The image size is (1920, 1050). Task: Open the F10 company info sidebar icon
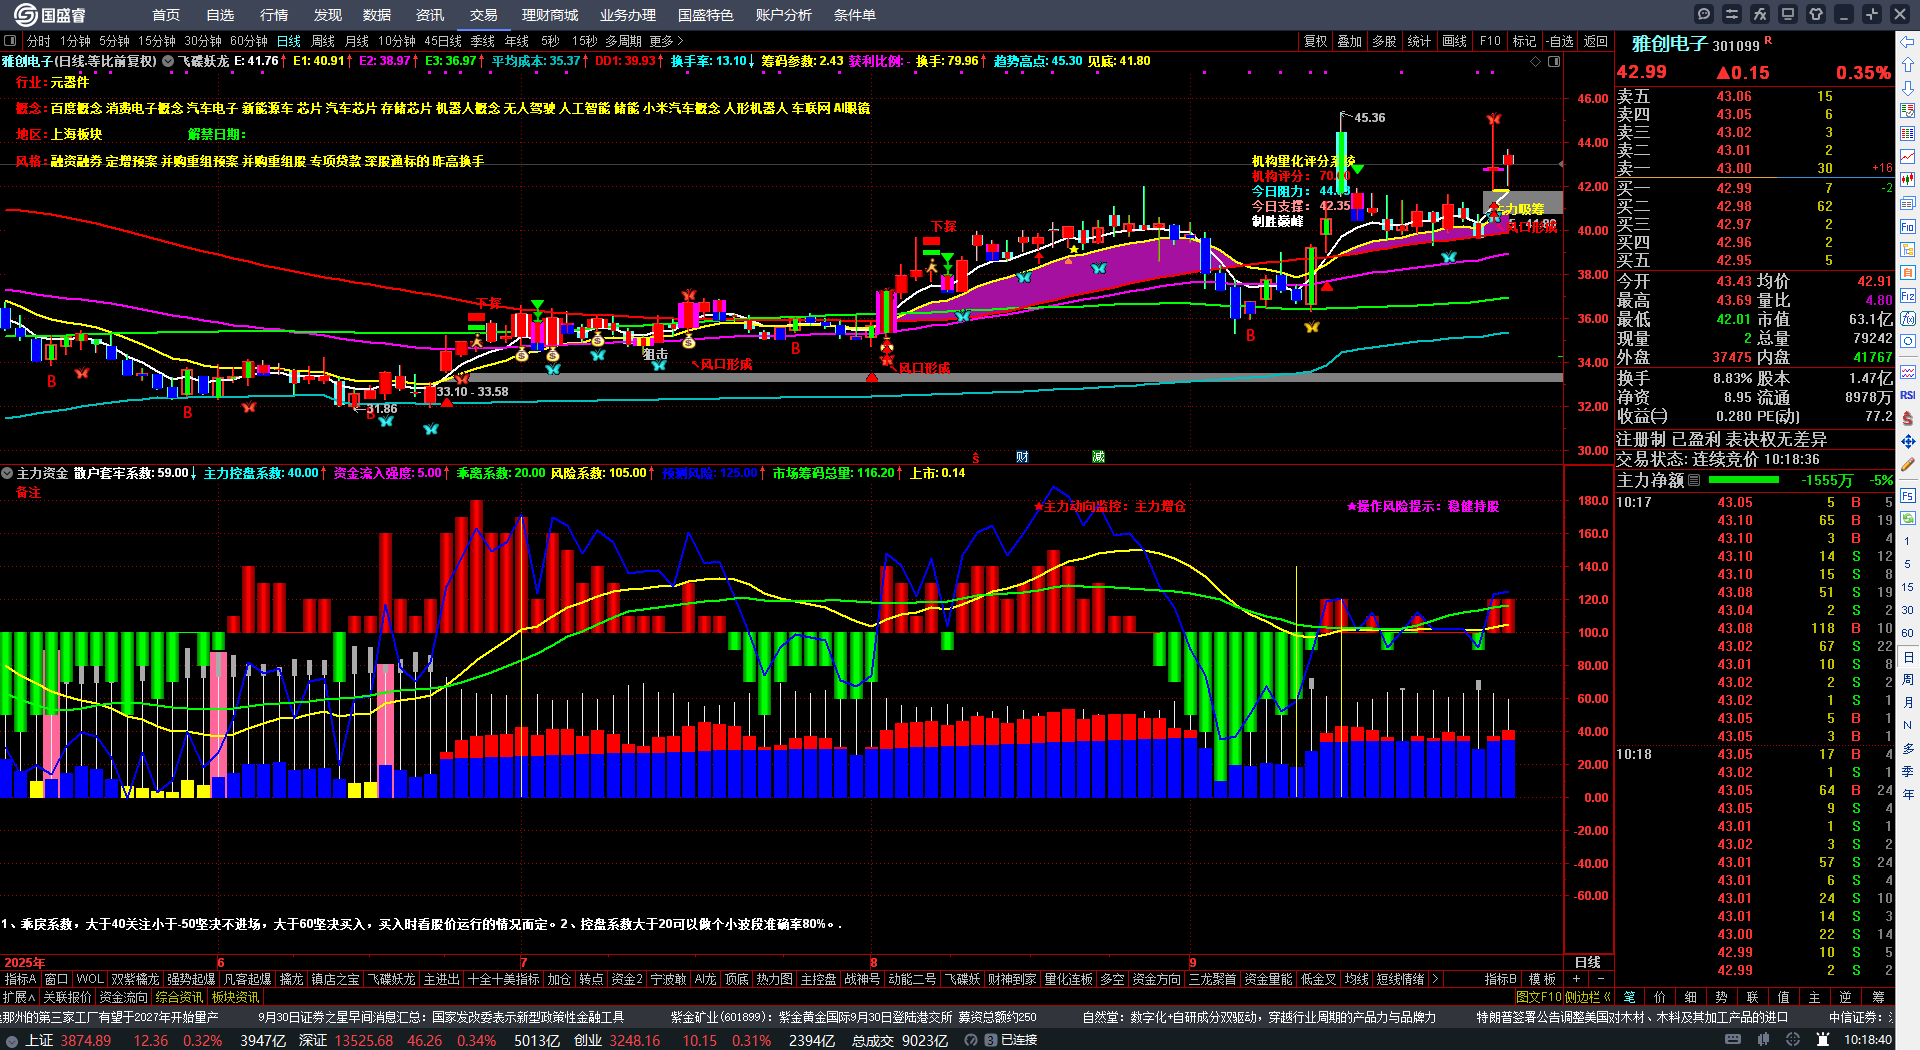tap(1908, 227)
